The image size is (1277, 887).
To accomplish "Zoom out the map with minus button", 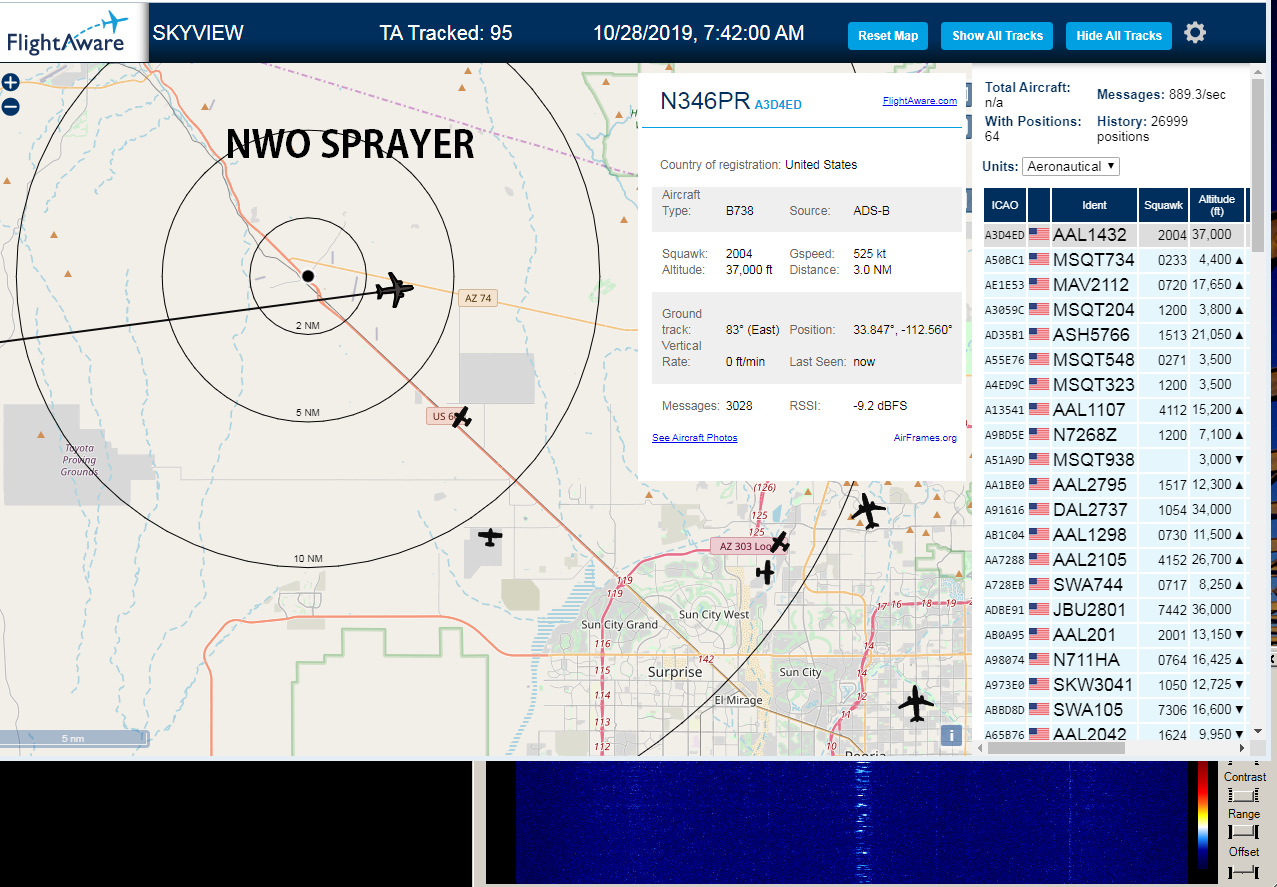I will point(10,107).
